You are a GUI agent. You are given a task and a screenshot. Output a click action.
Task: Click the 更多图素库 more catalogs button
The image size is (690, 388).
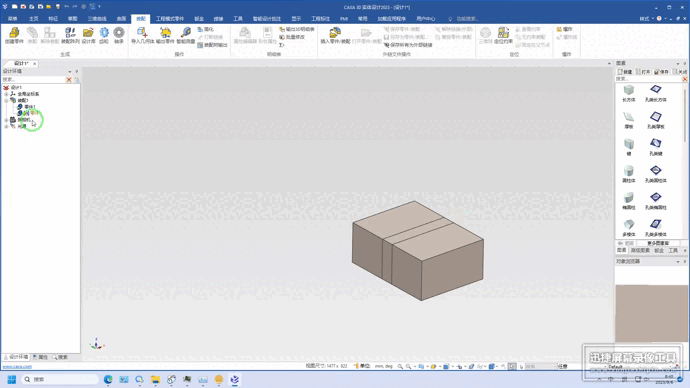[x=658, y=243]
